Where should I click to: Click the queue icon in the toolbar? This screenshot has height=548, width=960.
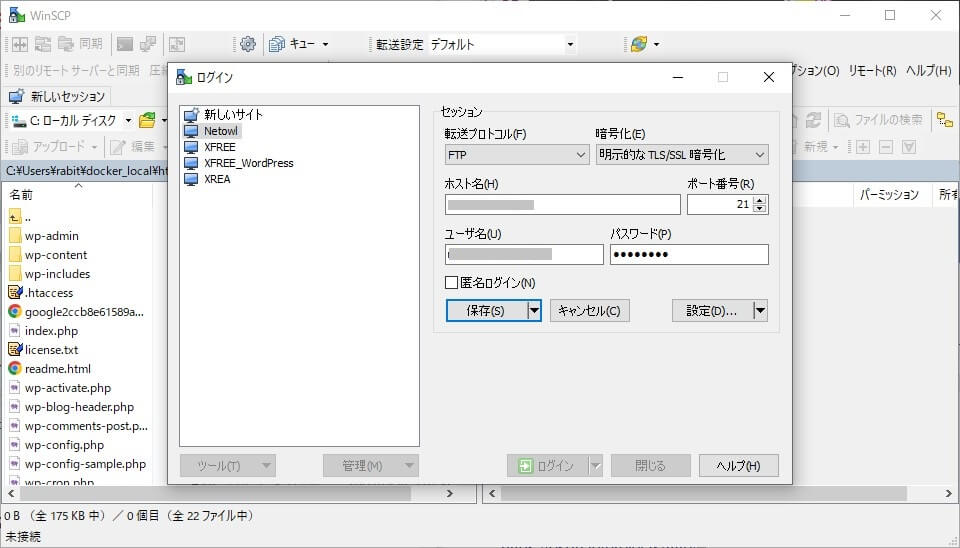click(276, 44)
